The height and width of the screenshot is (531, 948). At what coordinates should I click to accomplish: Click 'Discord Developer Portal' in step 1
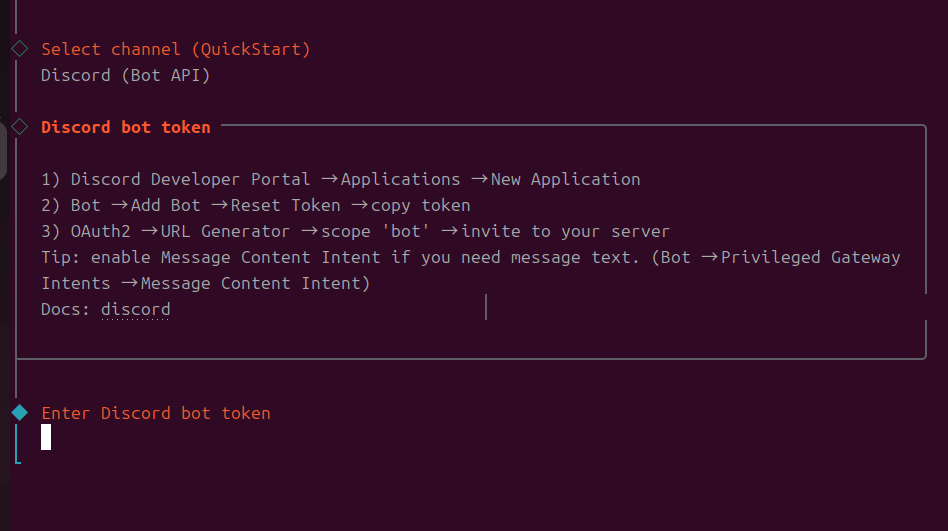191,180
